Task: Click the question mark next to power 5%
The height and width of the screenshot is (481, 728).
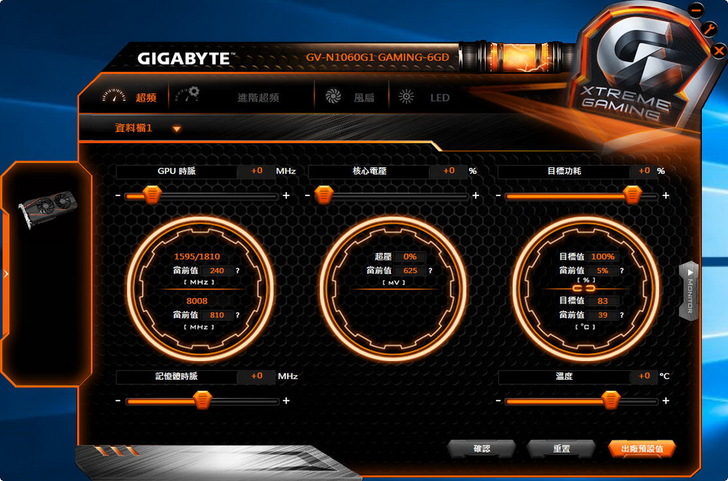Action: 622,271
